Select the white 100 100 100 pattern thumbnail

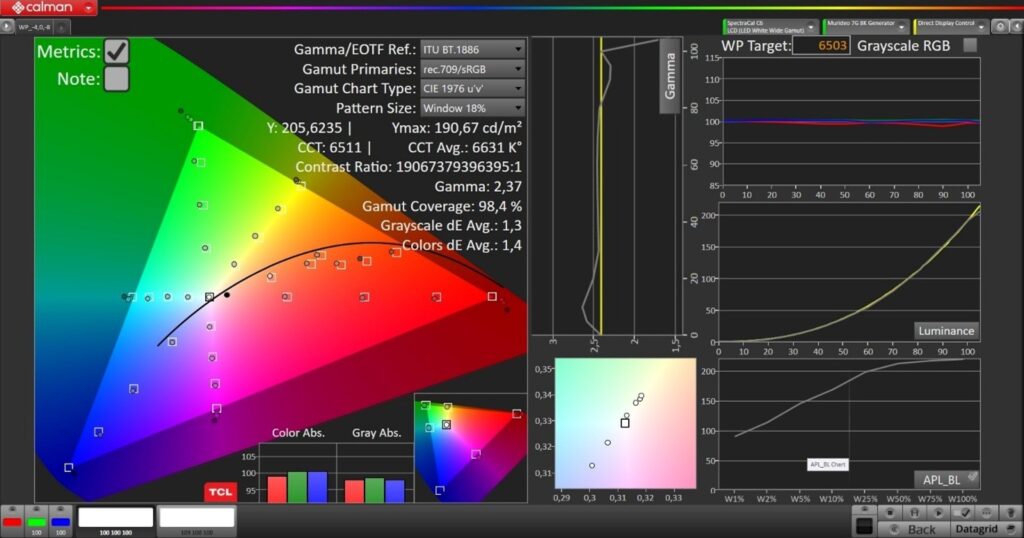116,521
